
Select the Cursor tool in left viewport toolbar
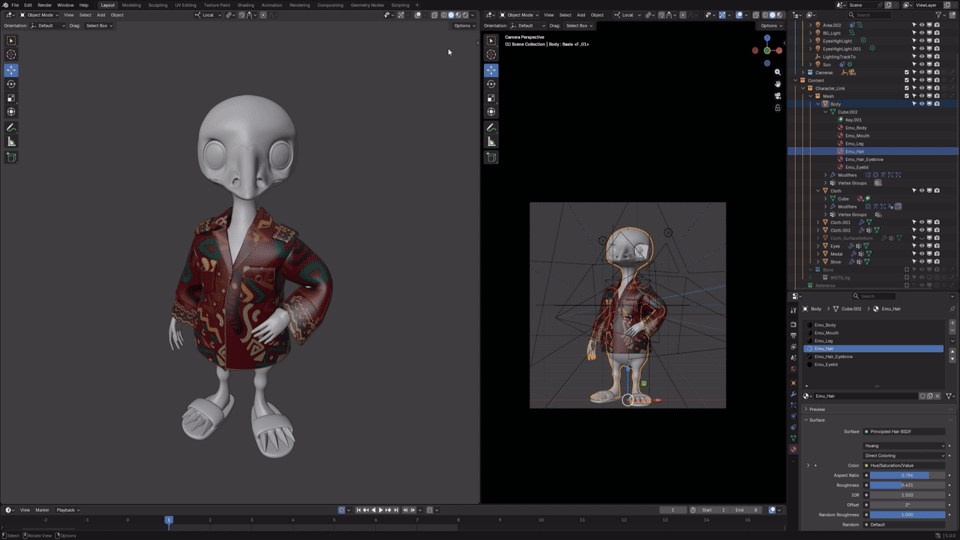(x=11, y=54)
